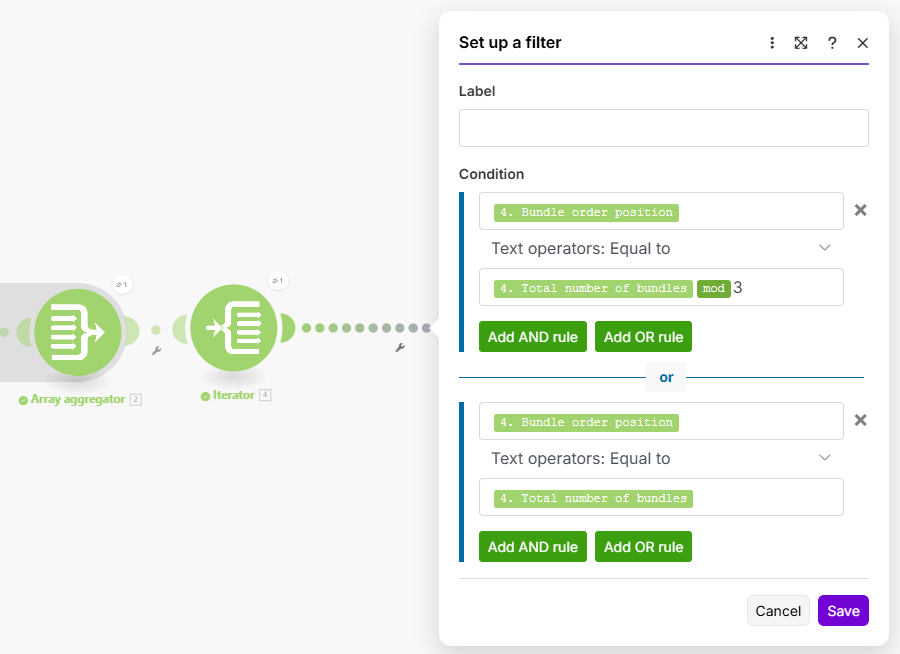Click the wrench icon after Array aggregator
This screenshot has height=654, width=900.
(156, 351)
